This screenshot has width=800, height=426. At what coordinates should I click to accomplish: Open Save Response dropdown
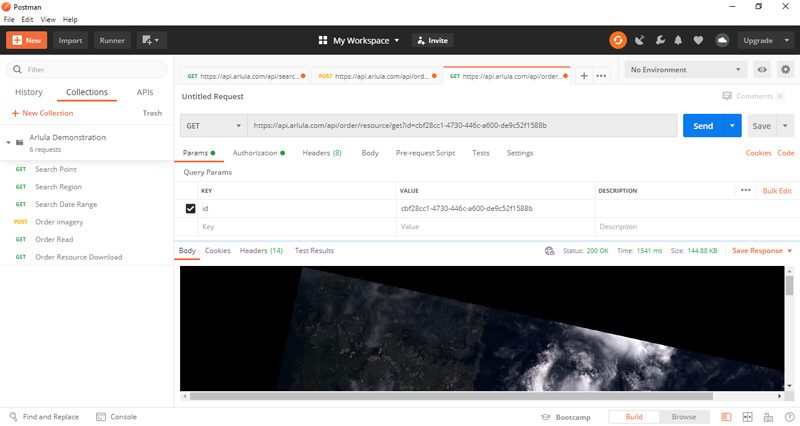pos(762,250)
